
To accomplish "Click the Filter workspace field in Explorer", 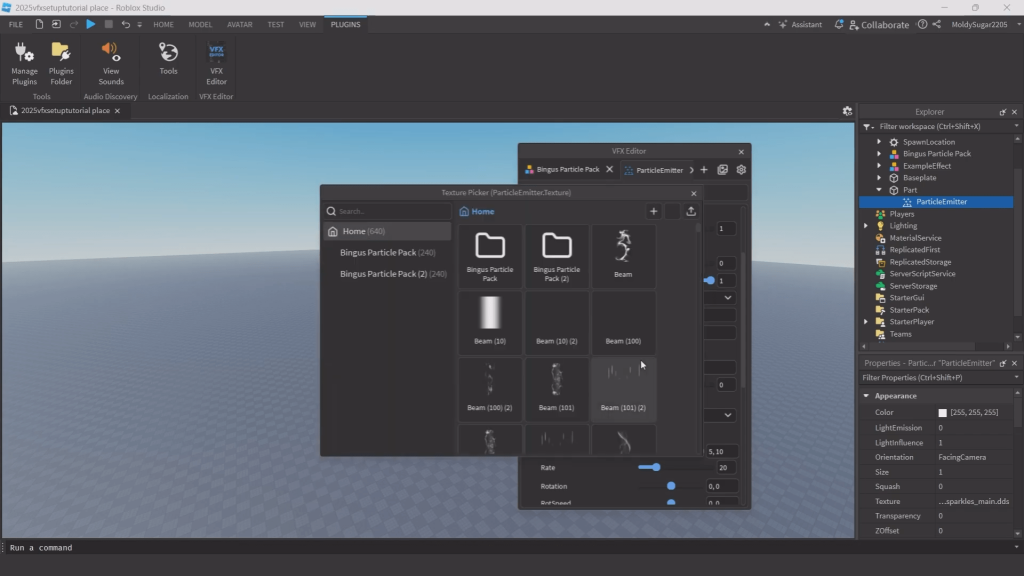I will [x=941, y=127].
